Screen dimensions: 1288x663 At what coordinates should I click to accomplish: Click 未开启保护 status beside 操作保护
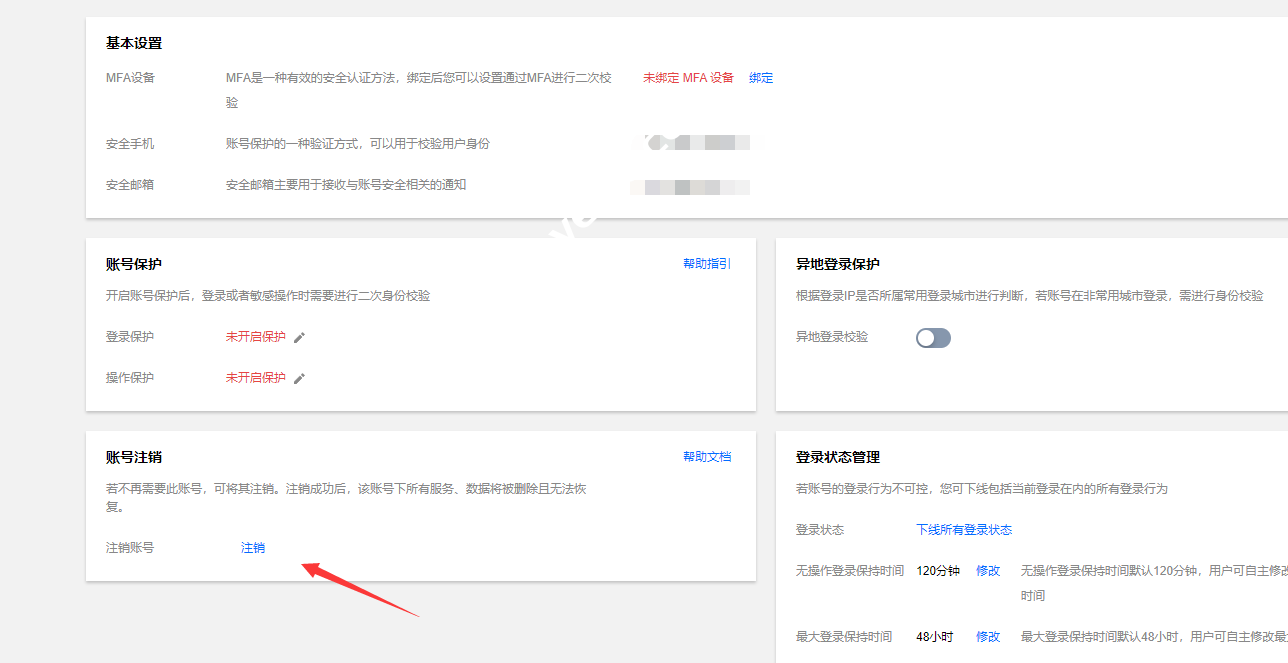click(x=255, y=378)
